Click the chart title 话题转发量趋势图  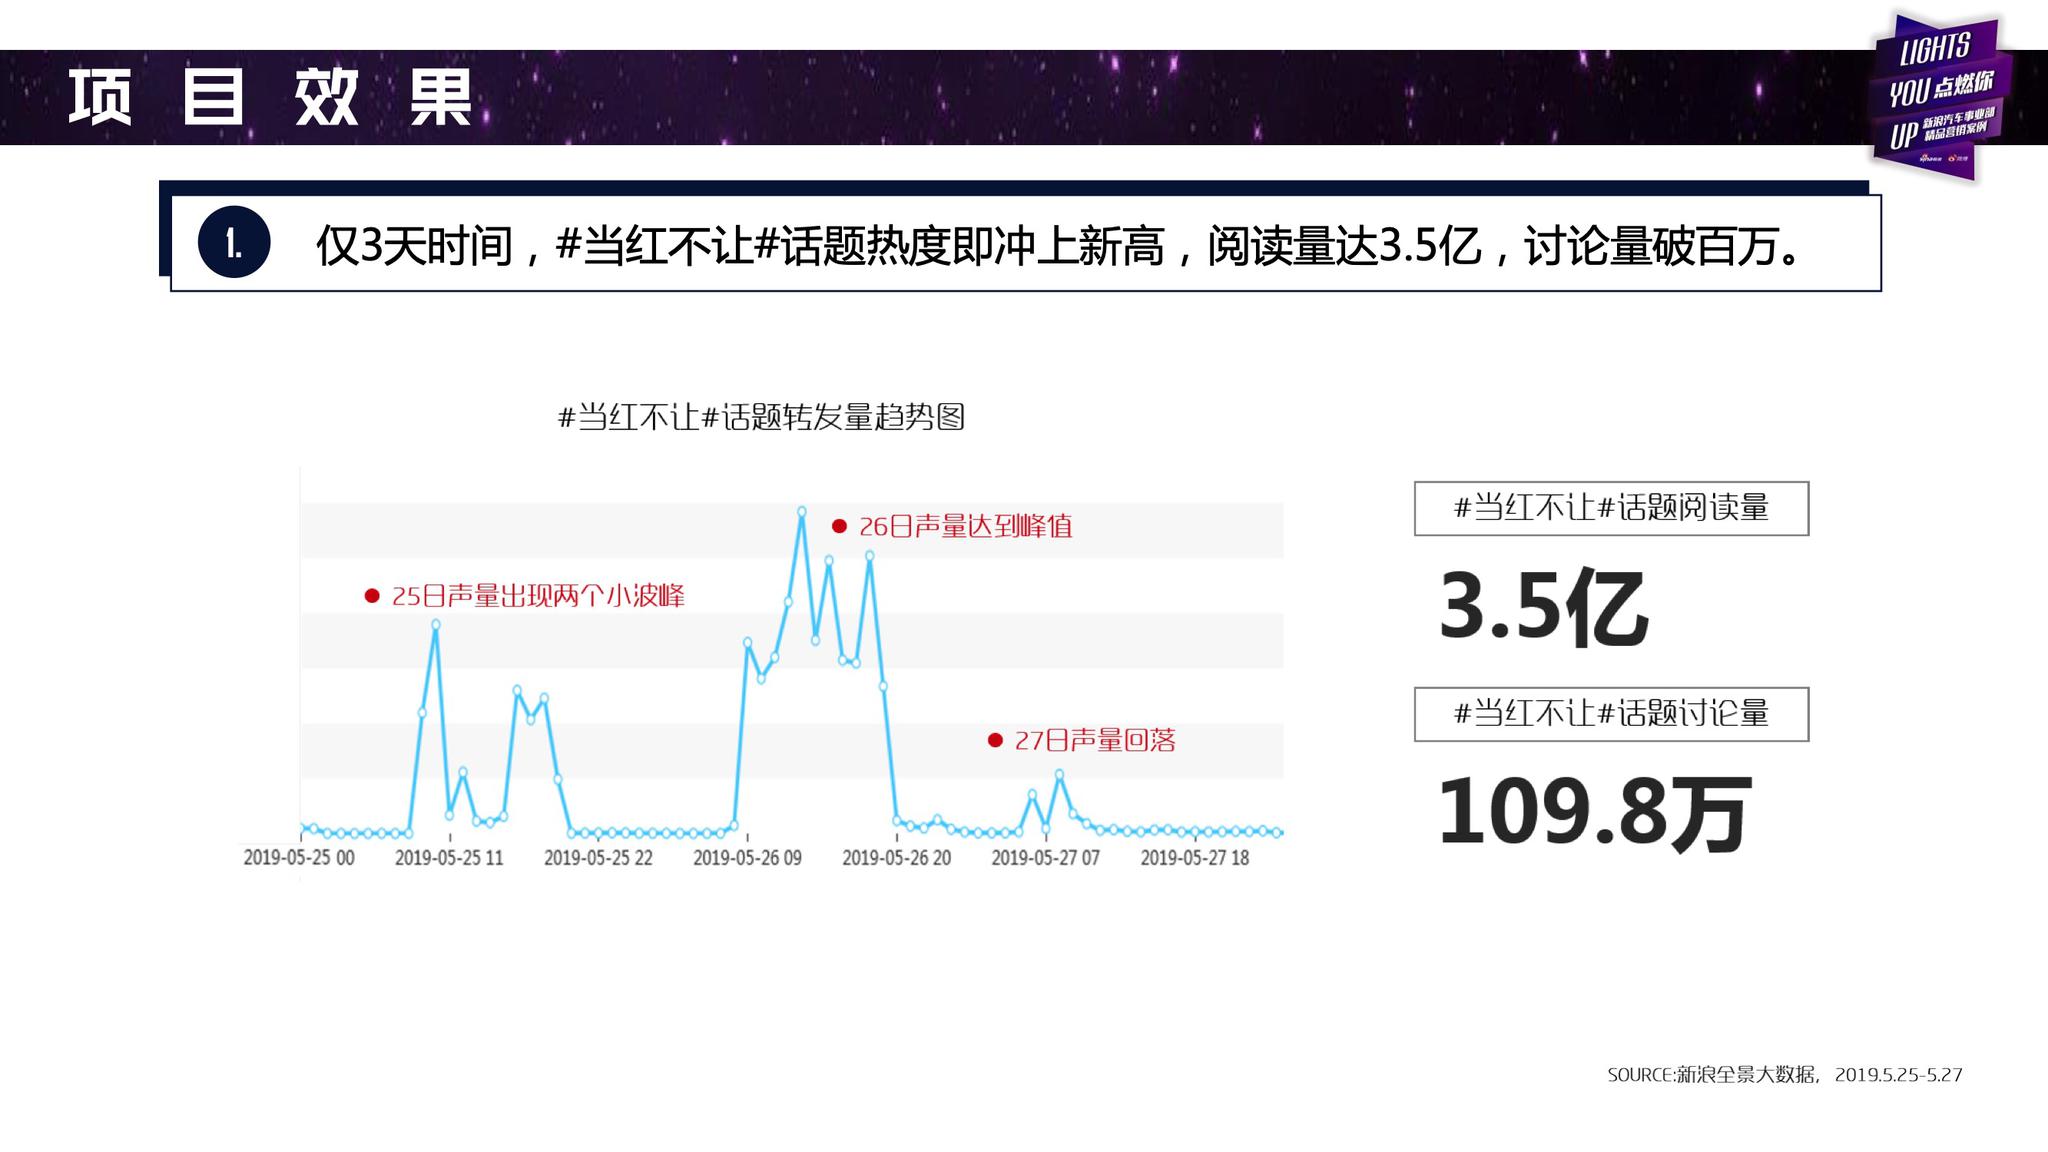tap(761, 417)
